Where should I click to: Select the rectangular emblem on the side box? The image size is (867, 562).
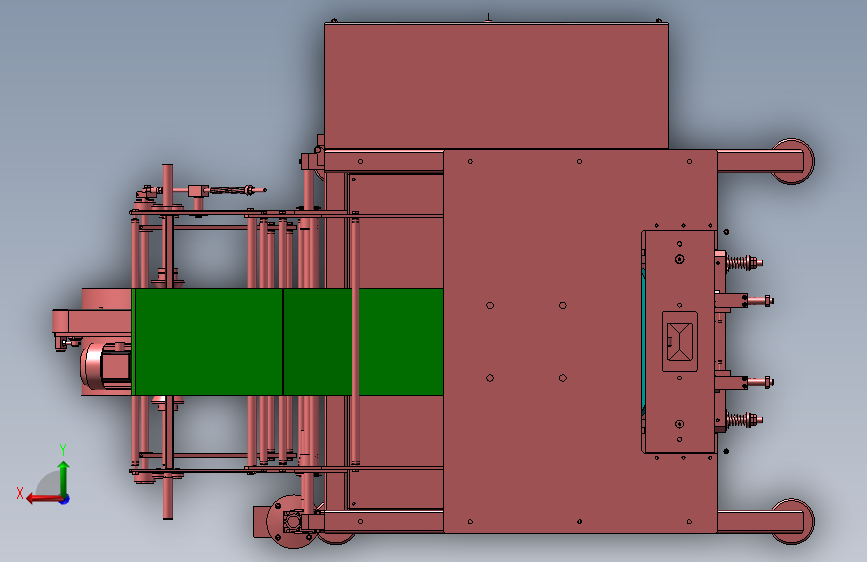click(x=680, y=341)
